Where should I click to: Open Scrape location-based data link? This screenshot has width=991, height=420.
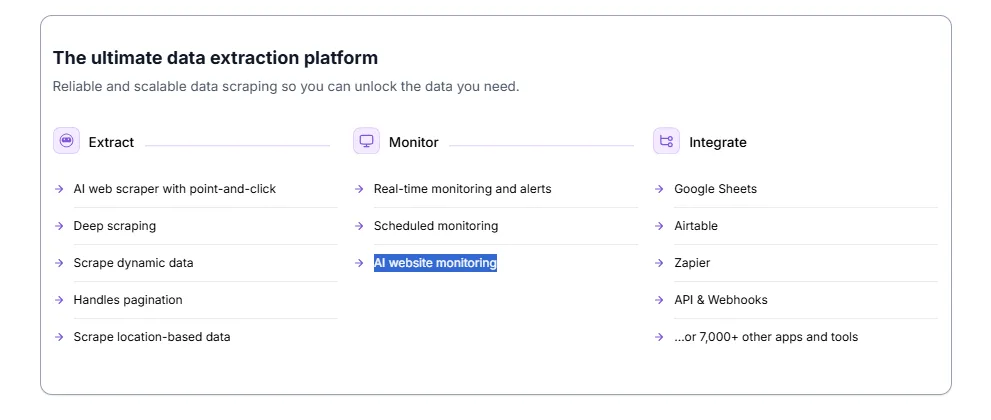coord(152,337)
